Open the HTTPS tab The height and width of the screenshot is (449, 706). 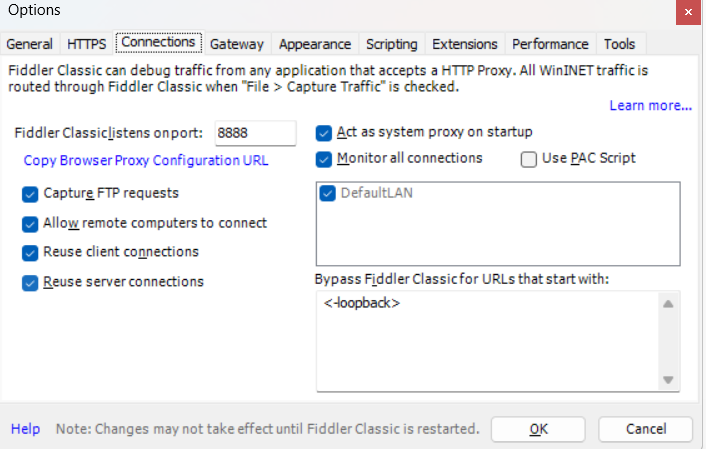pyautogui.click(x=87, y=44)
